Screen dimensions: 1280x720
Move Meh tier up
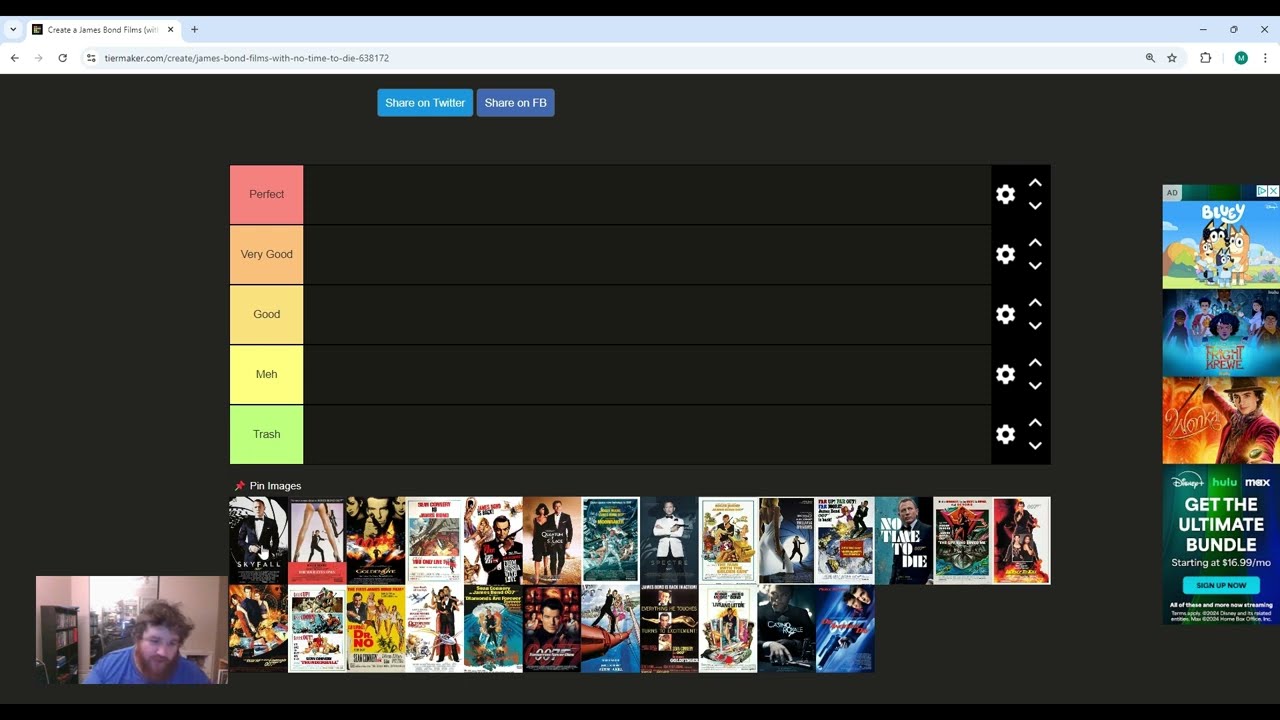1035,363
